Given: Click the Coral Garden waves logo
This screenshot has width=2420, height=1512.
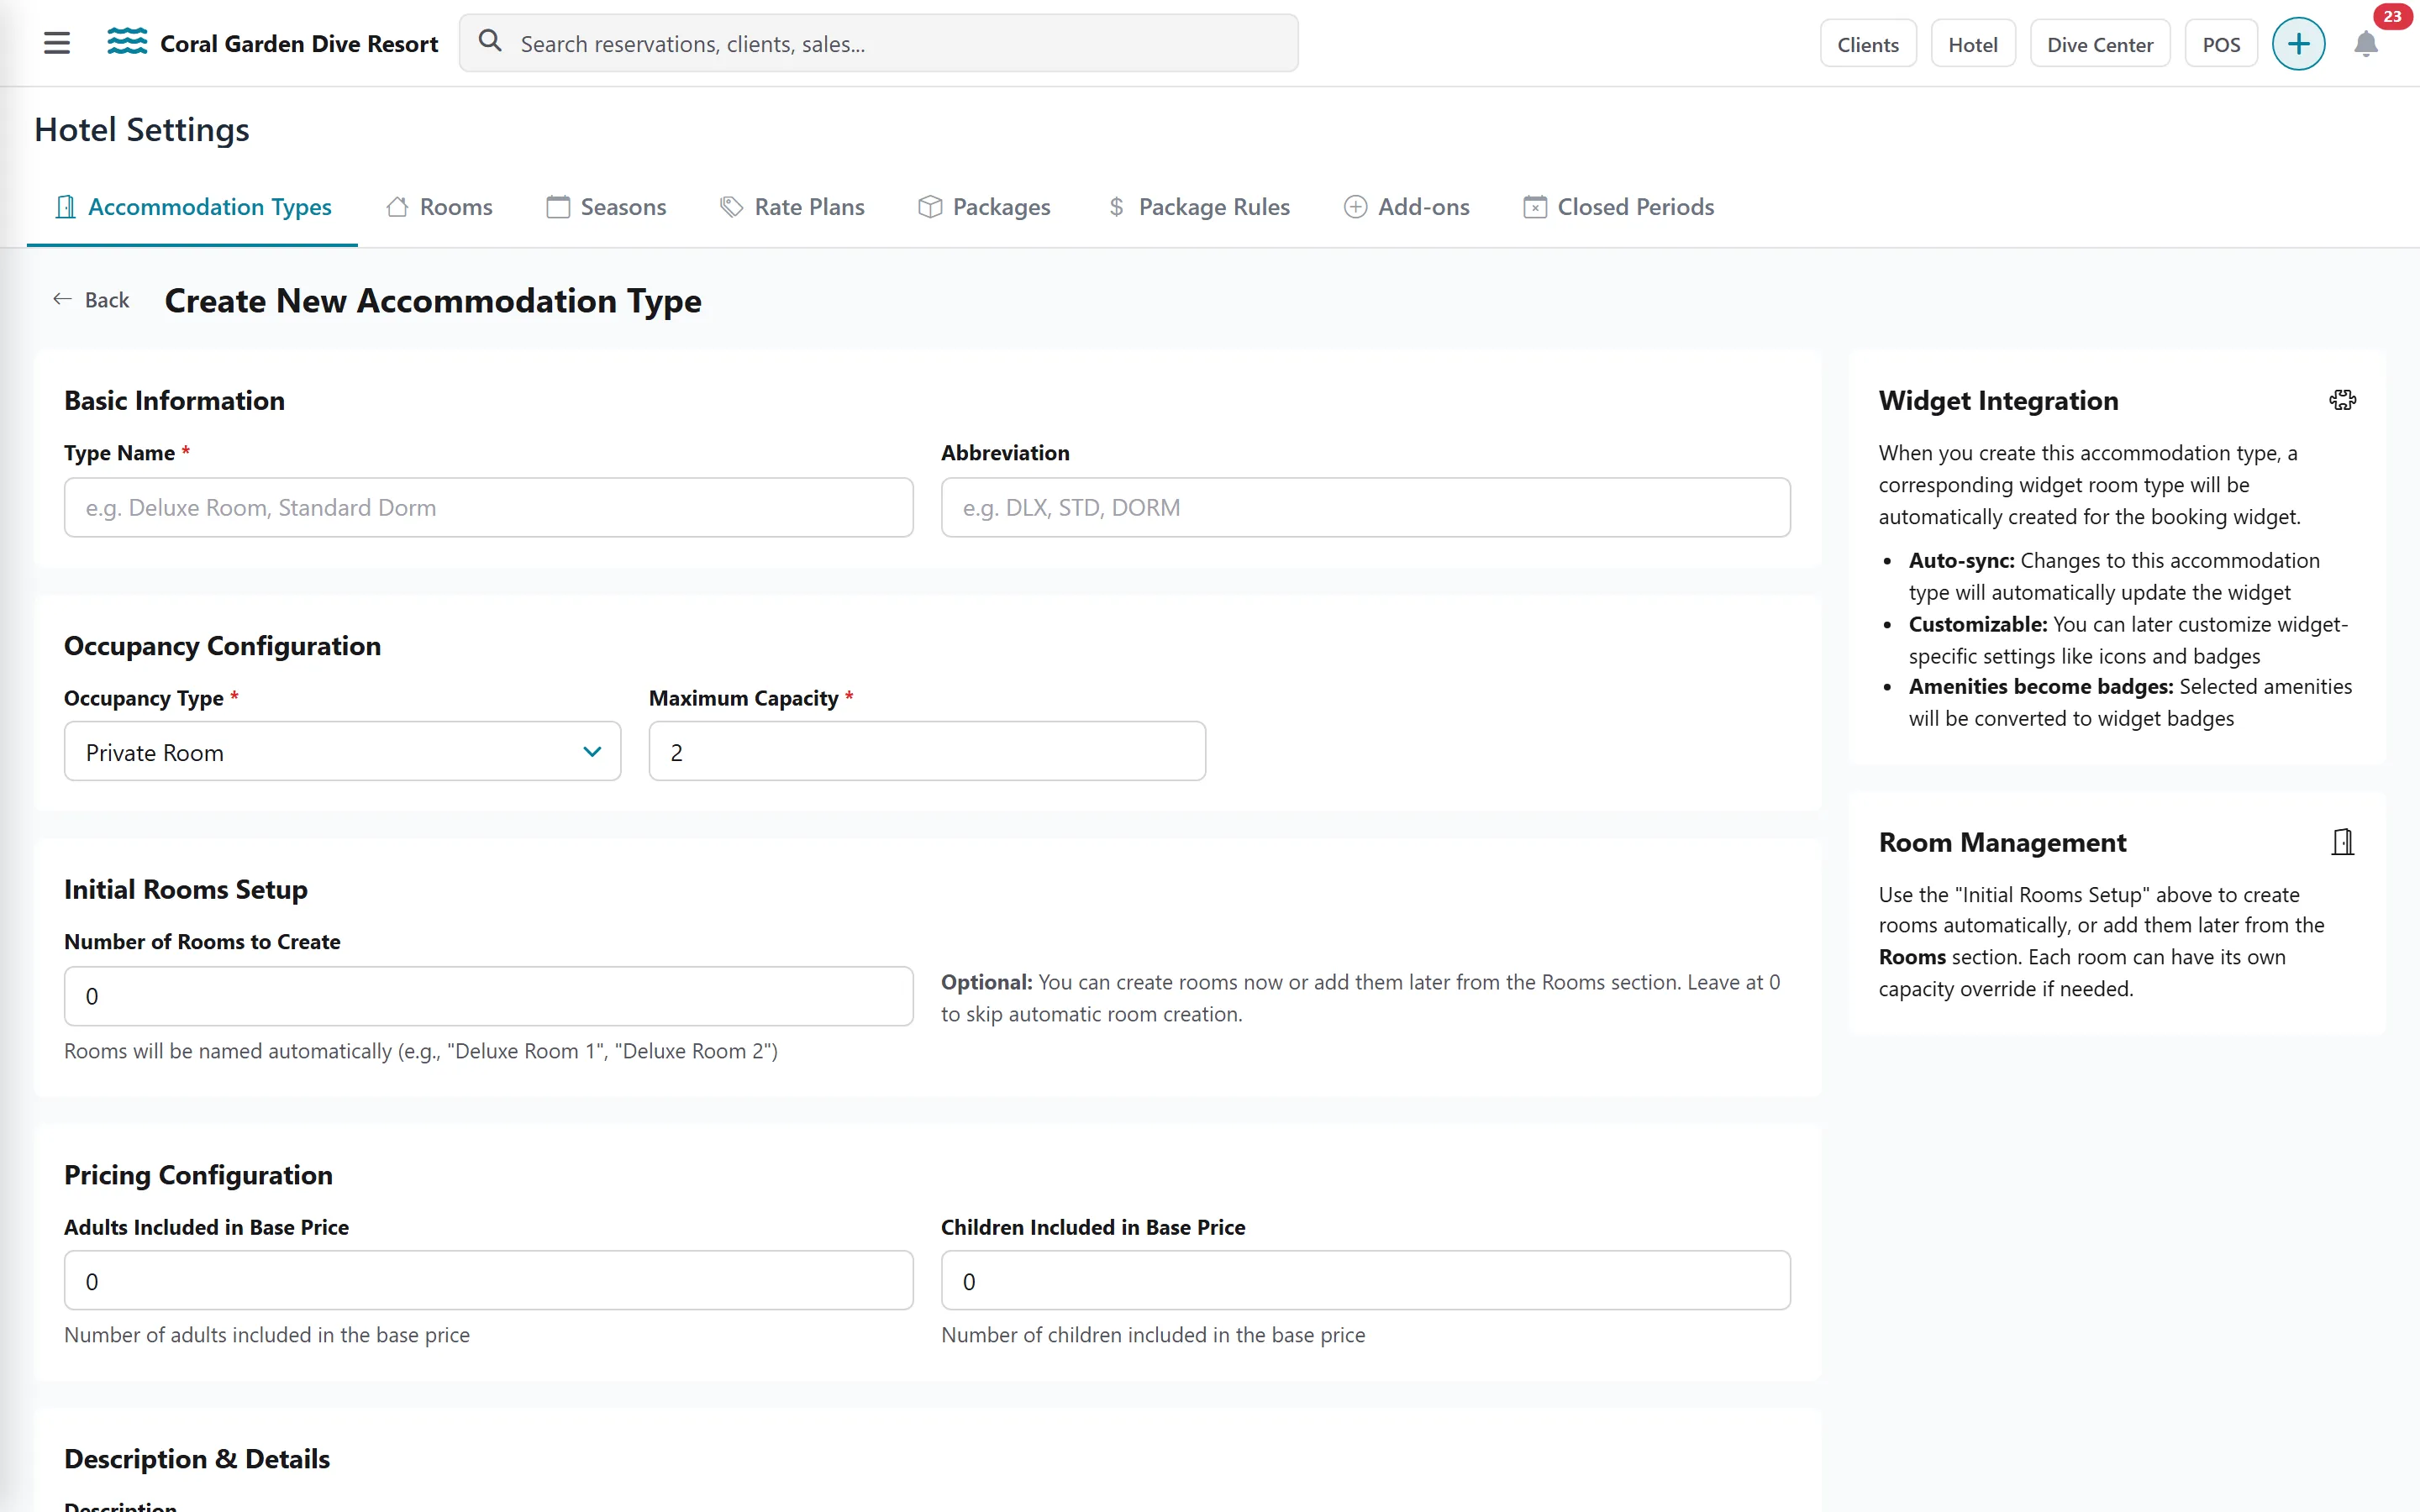Looking at the screenshot, I should [x=127, y=42].
